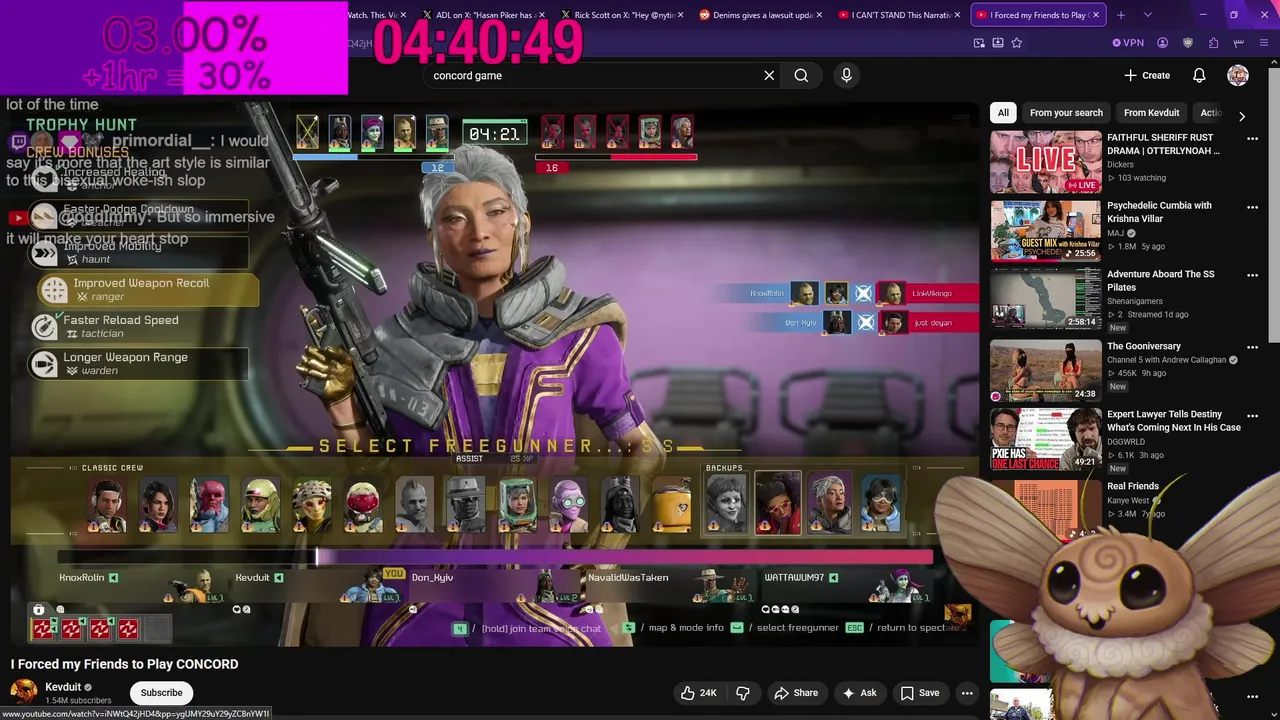This screenshot has width=1280, height=720.
Task: Open the more actions ellipsis below the video
Action: coord(967,693)
